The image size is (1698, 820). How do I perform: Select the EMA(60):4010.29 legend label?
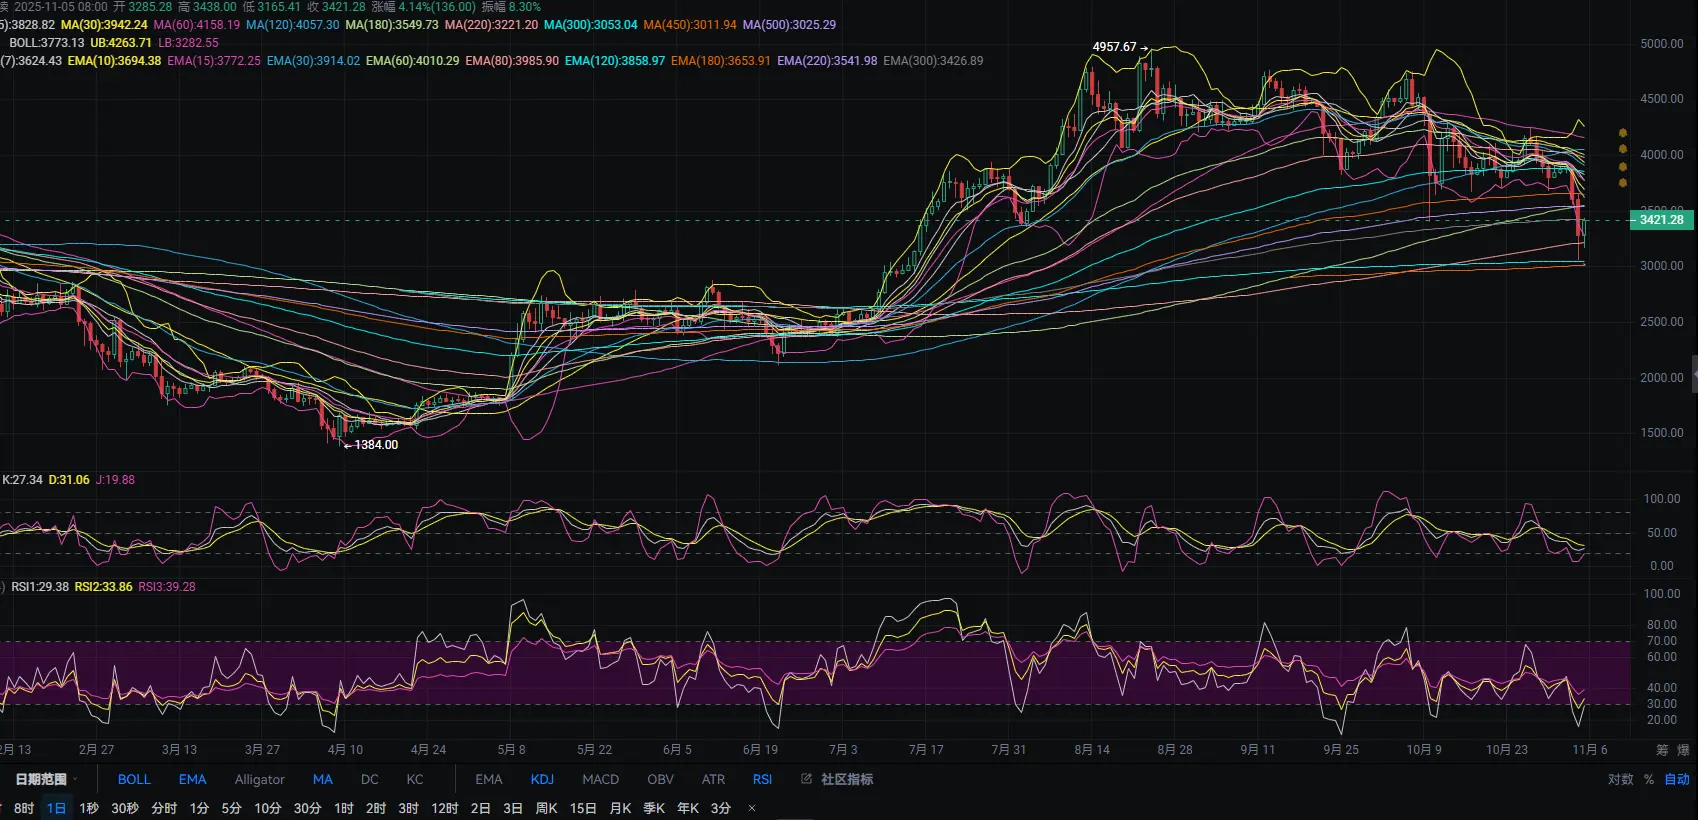413,61
